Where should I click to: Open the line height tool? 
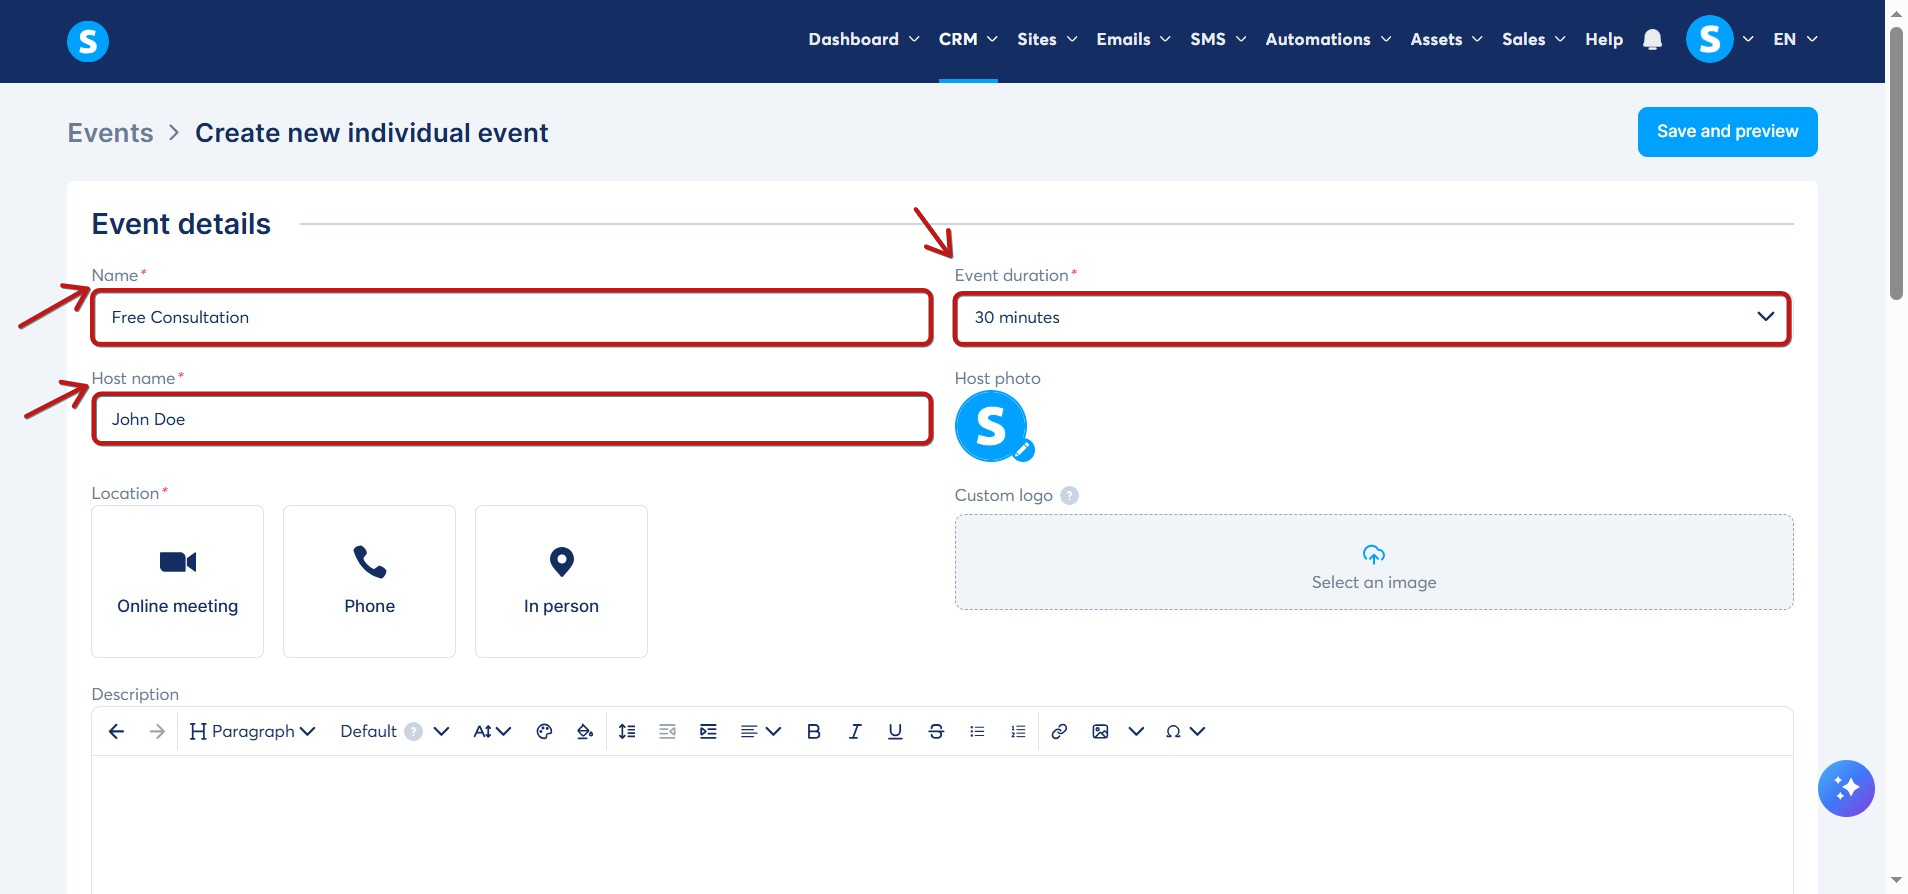[x=627, y=732]
